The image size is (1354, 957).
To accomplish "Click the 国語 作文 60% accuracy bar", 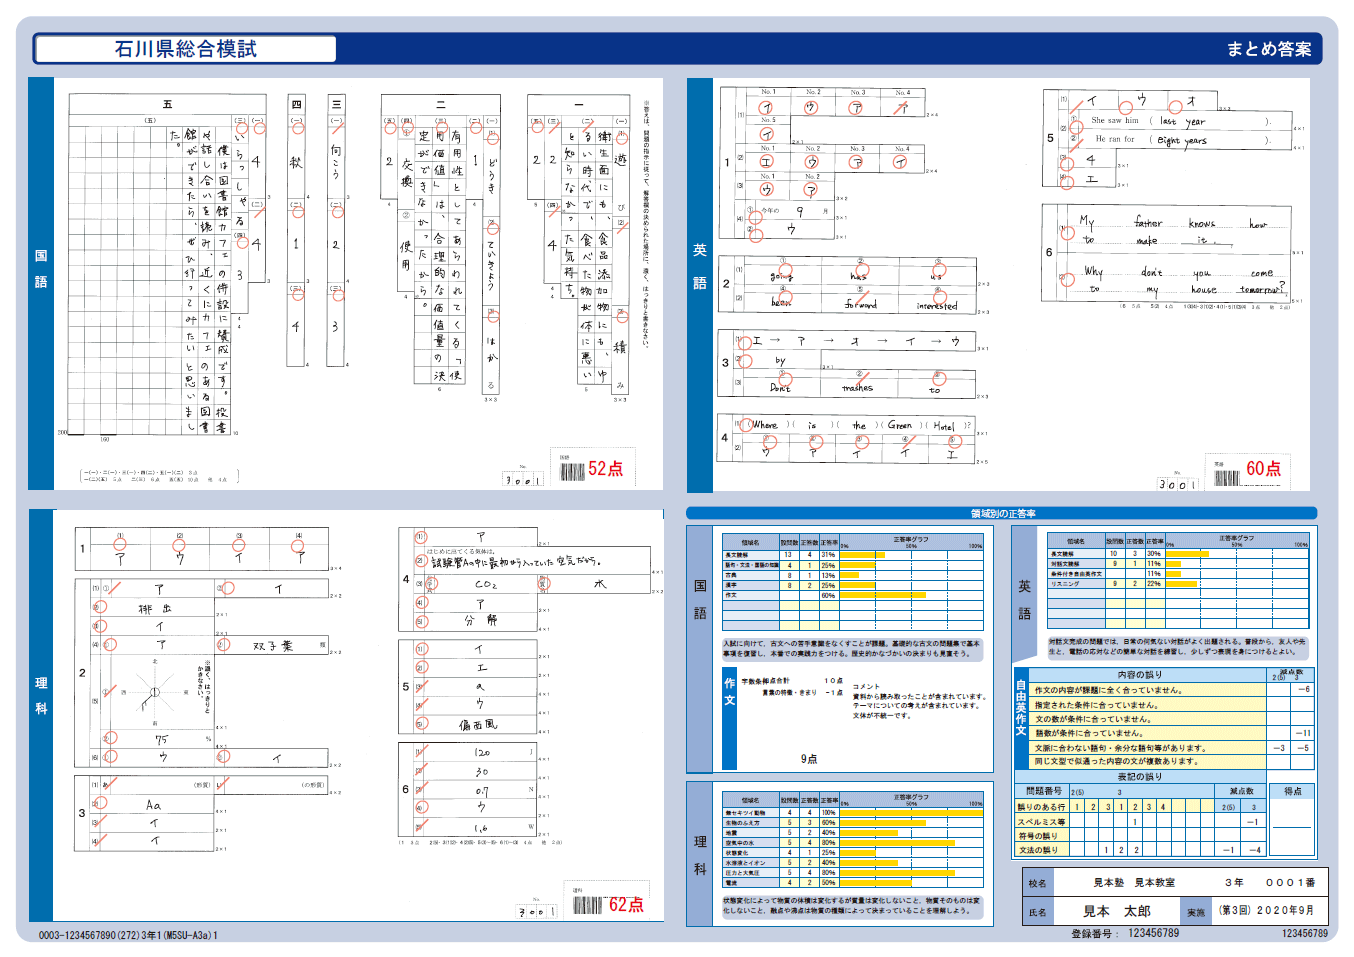I will (882, 595).
